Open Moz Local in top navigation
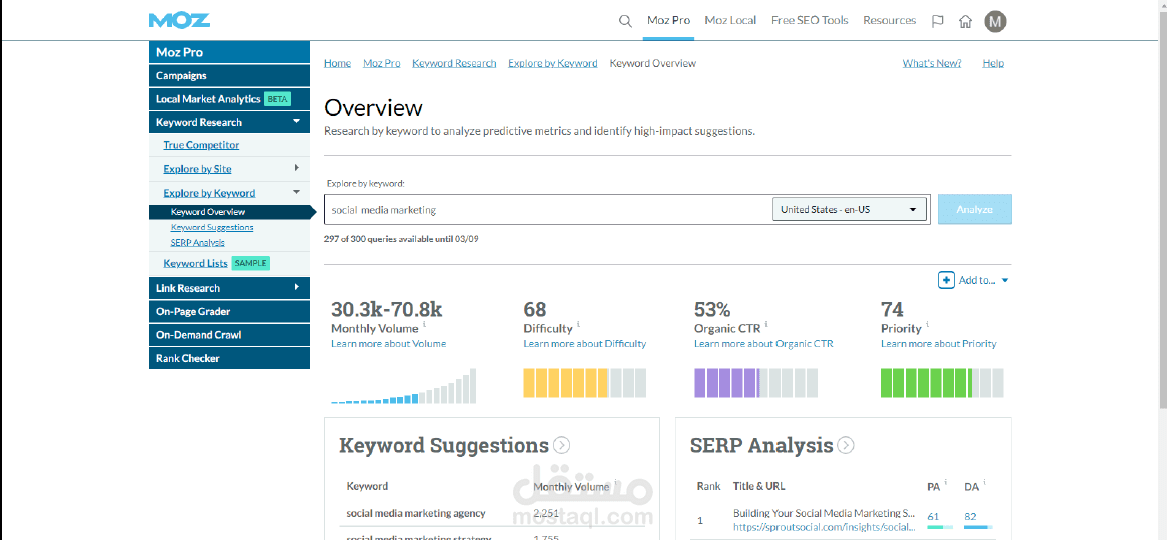This screenshot has height=540, width=1167. coord(730,21)
